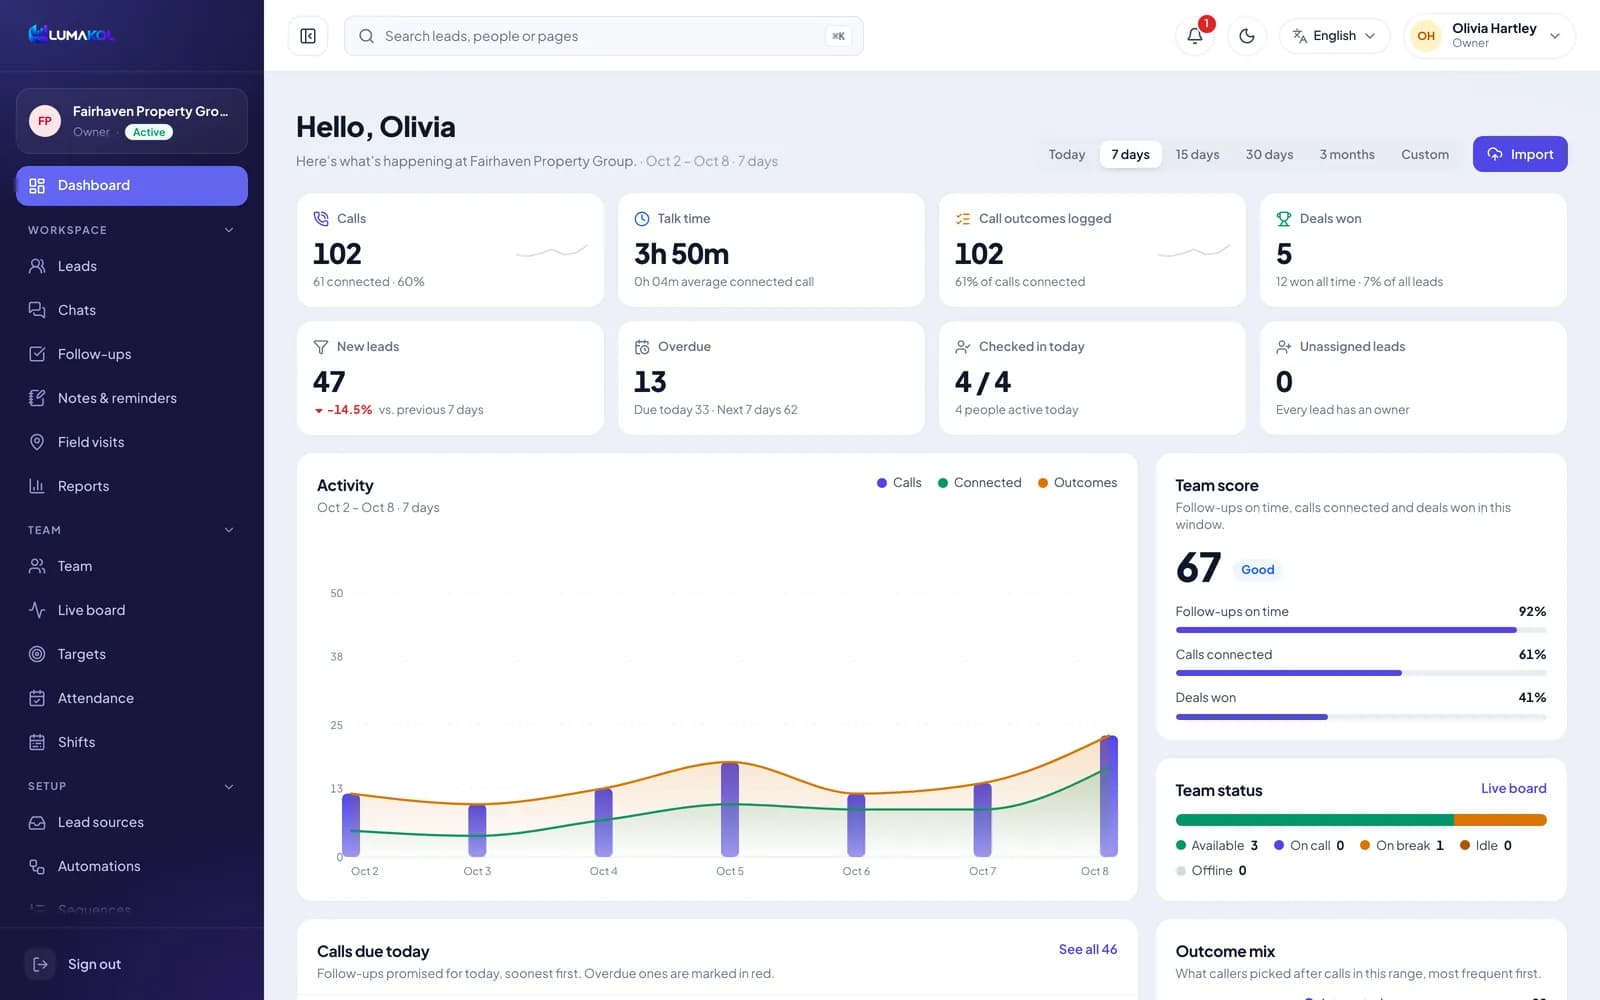The width and height of the screenshot is (1600, 1000).
Task: Open Attendance from sidebar
Action: click(132, 698)
